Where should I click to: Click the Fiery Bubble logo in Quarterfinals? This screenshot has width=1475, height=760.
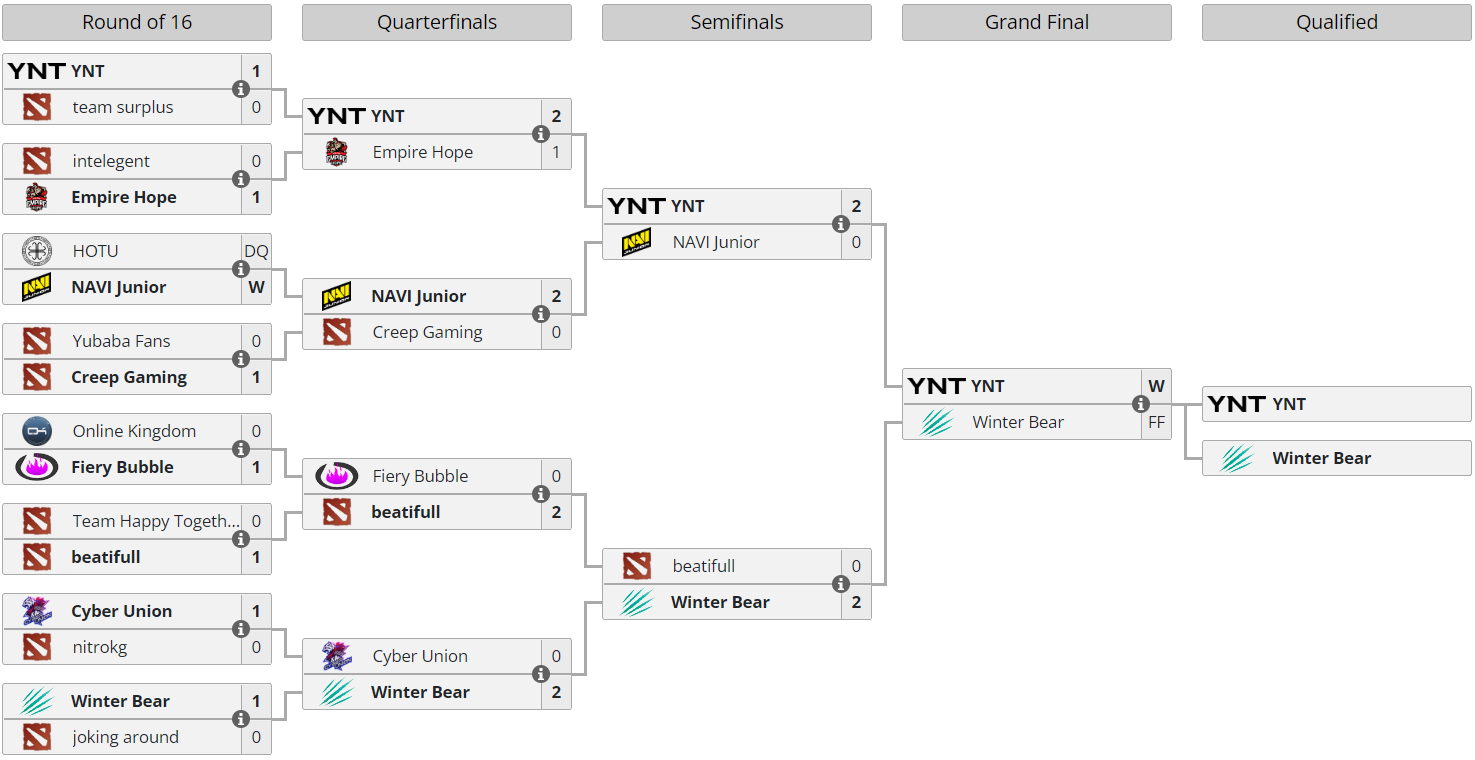point(337,476)
